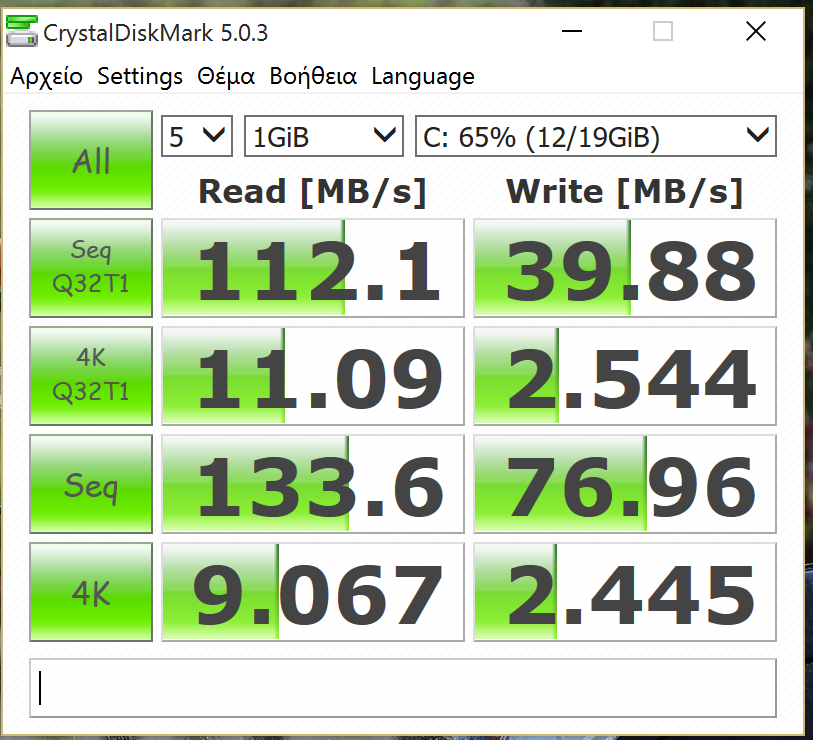The width and height of the screenshot is (813, 740).
Task: Start the Seq test
Action: tap(91, 484)
